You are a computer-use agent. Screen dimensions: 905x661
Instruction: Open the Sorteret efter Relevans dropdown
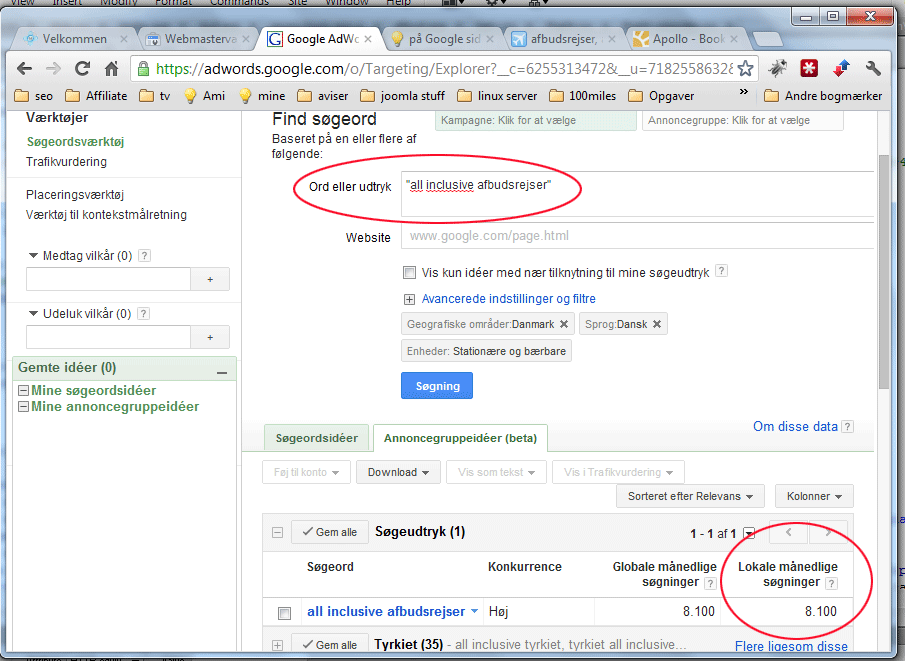(x=690, y=496)
